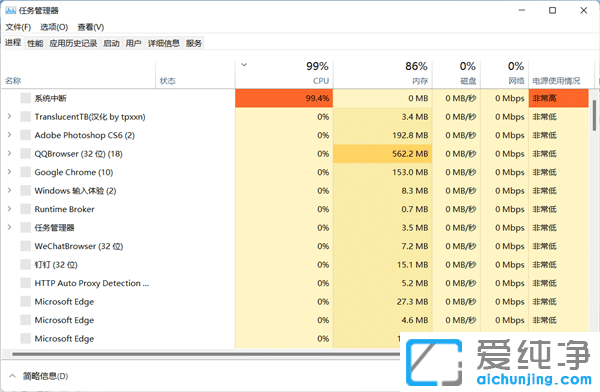Select the WeChatBrowser (32 位) row name
600x392 pixels.
[x=79, y=246]
